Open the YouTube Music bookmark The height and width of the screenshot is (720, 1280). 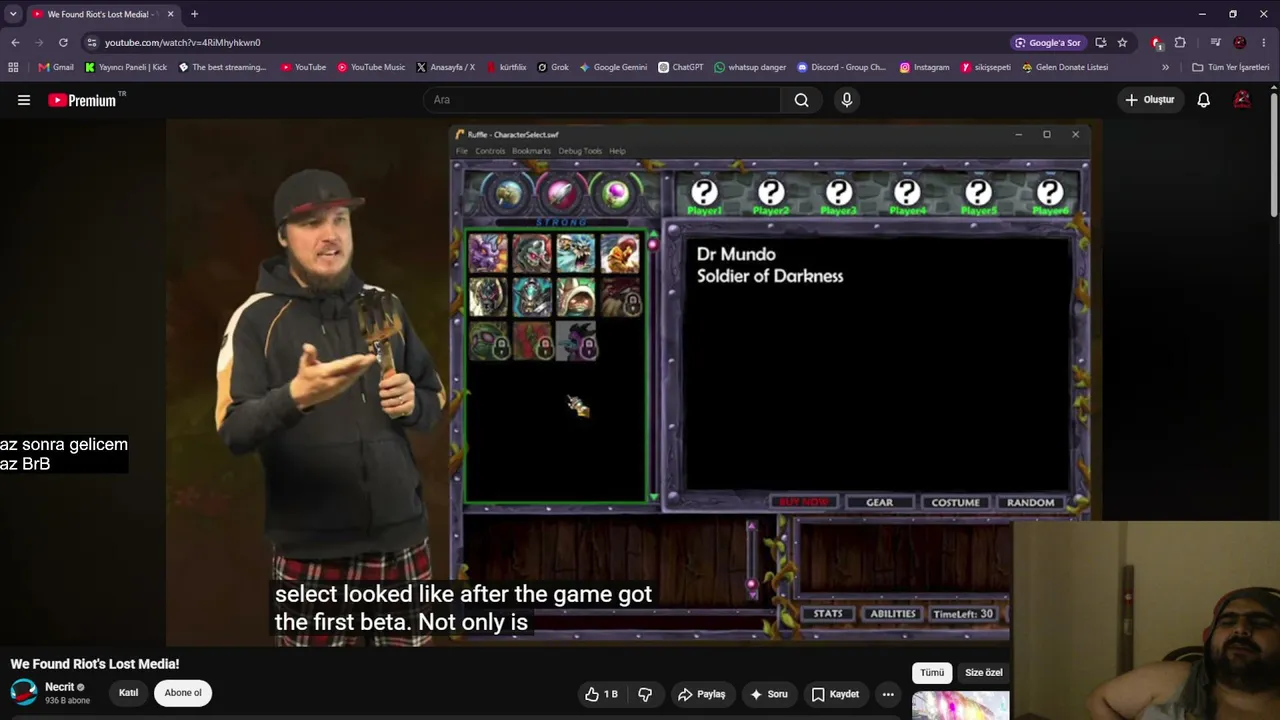pyautogui.click(x=371, y=67)
